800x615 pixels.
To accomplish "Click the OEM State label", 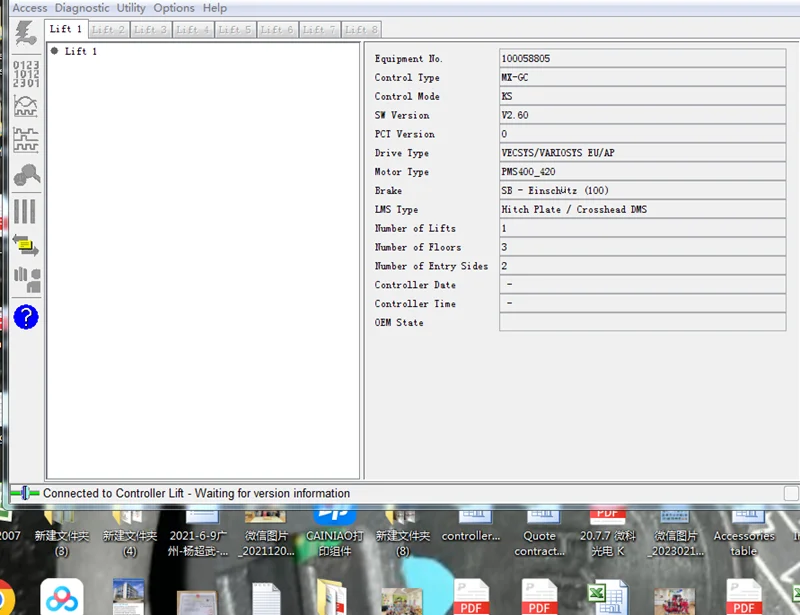I will [399, 323].
